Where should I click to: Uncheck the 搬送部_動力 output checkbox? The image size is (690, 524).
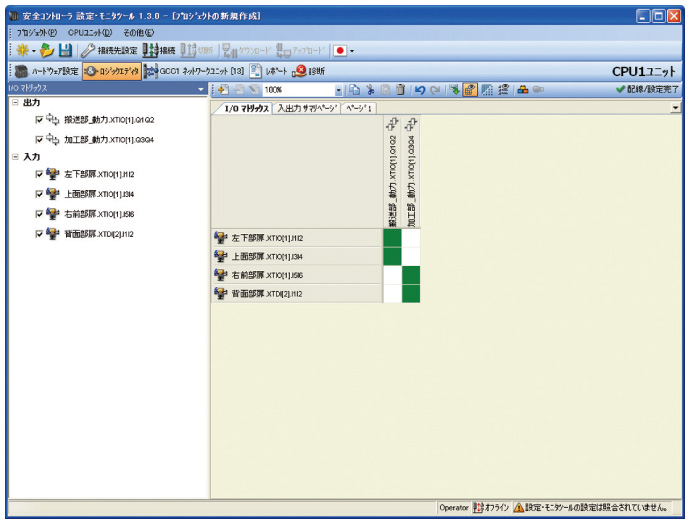point(39,120)
